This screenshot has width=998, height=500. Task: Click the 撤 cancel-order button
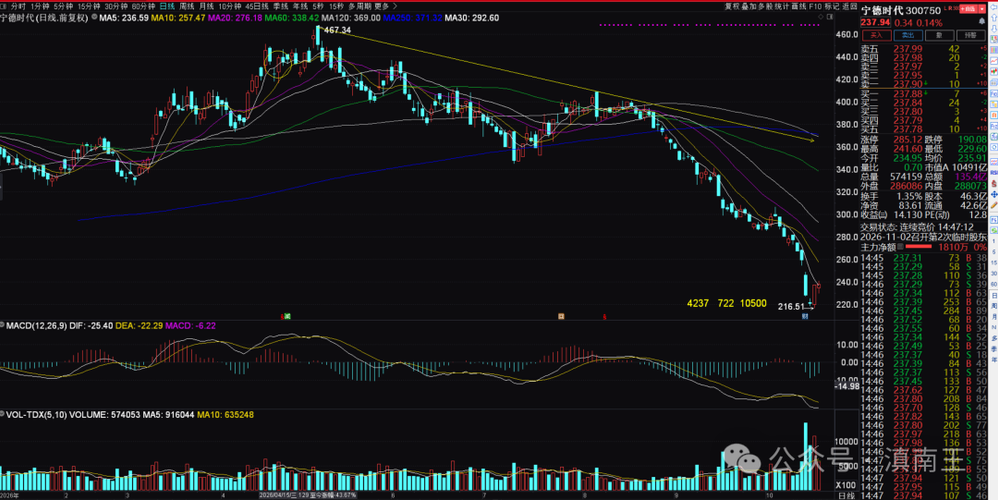tap(939, 36)
